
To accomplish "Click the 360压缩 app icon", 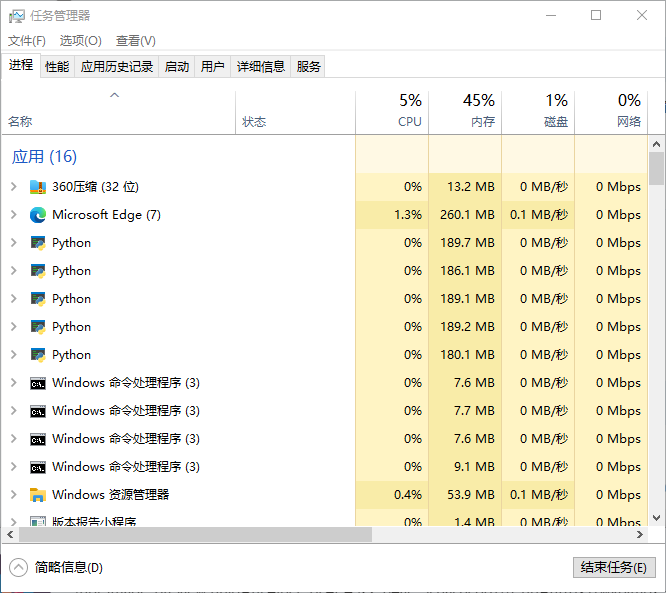I will click(38, 187).
